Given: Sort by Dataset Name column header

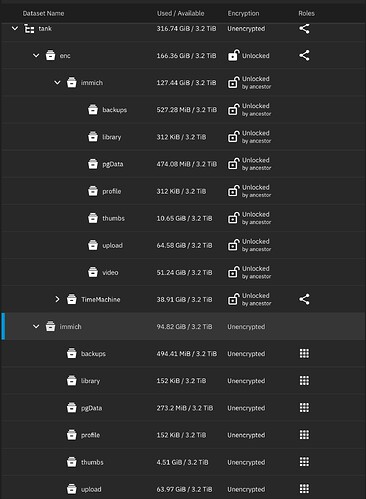Looking at the screenshot, I should 43,13.
